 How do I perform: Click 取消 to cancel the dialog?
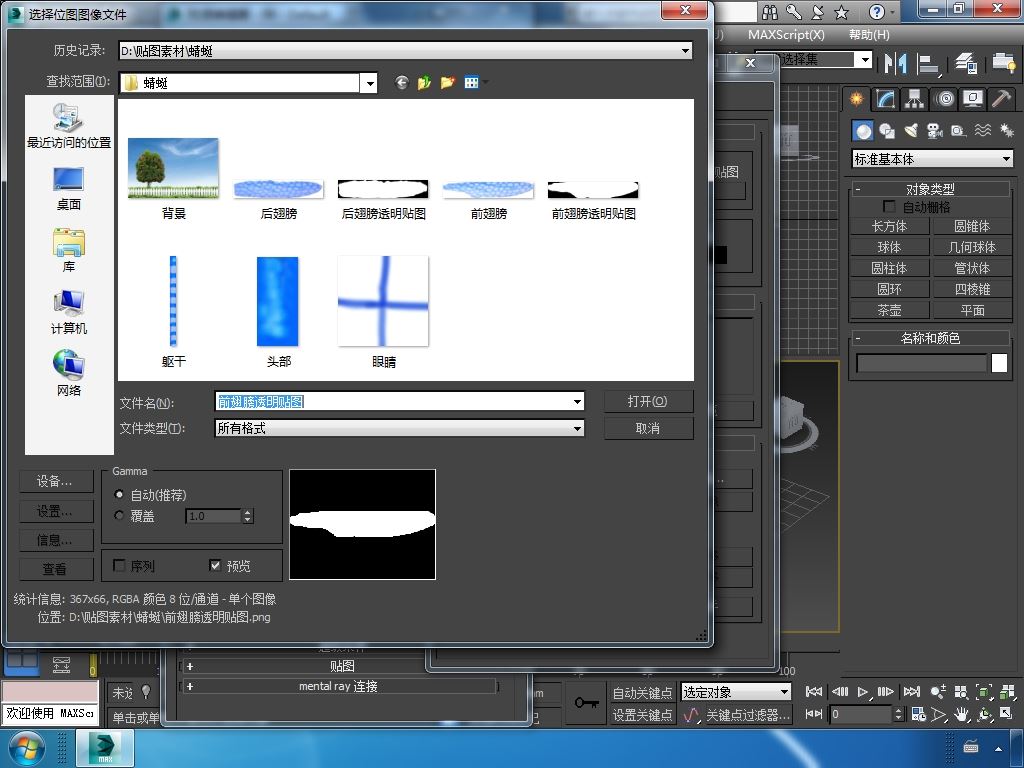(648, 428)
